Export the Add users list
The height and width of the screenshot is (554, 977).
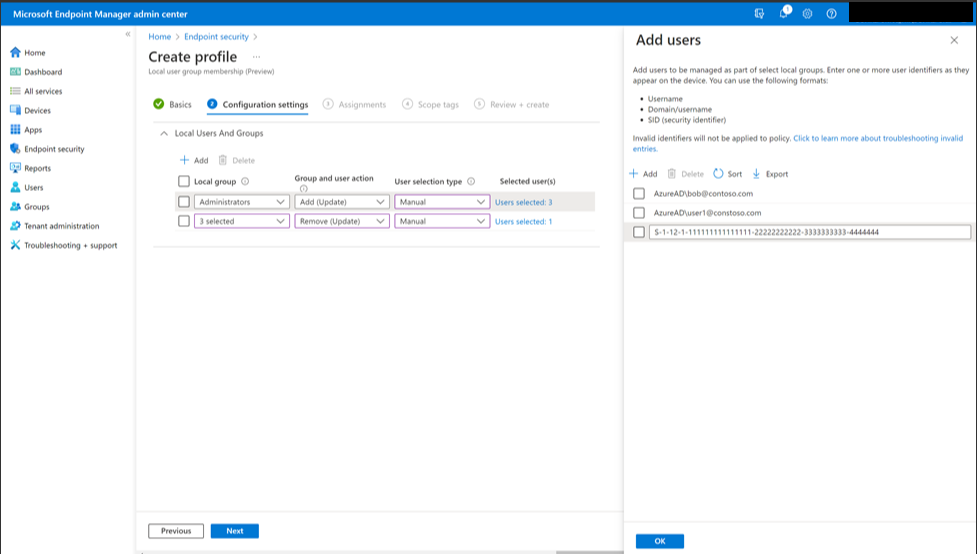pyautogui.click(x=770, y=174)
